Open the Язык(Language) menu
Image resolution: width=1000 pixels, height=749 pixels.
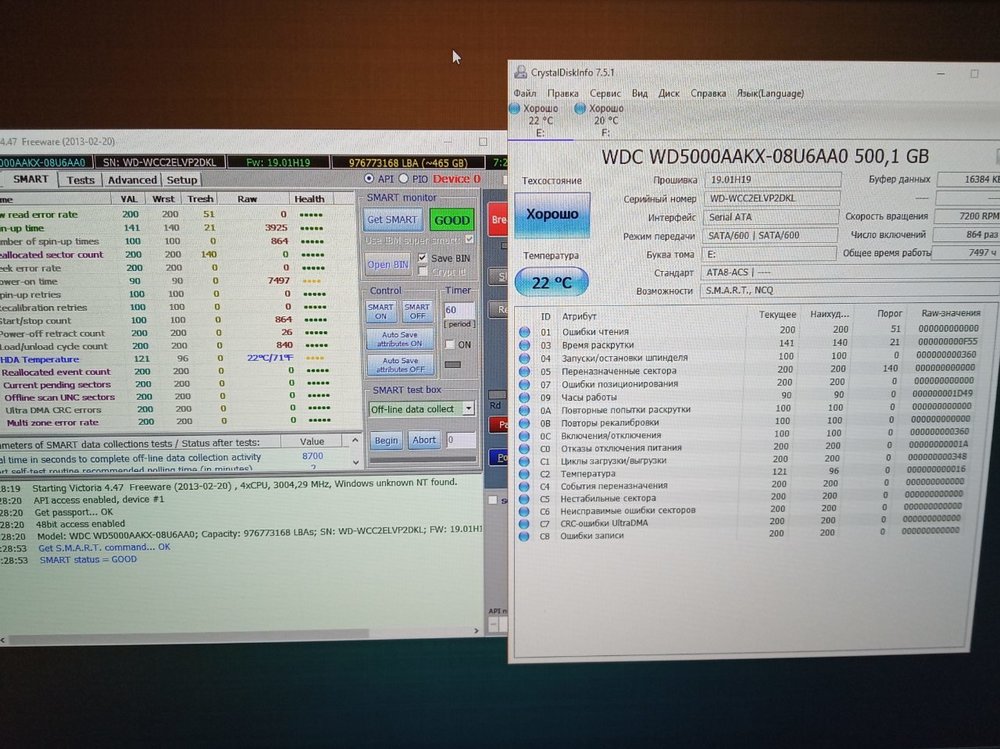770,93
